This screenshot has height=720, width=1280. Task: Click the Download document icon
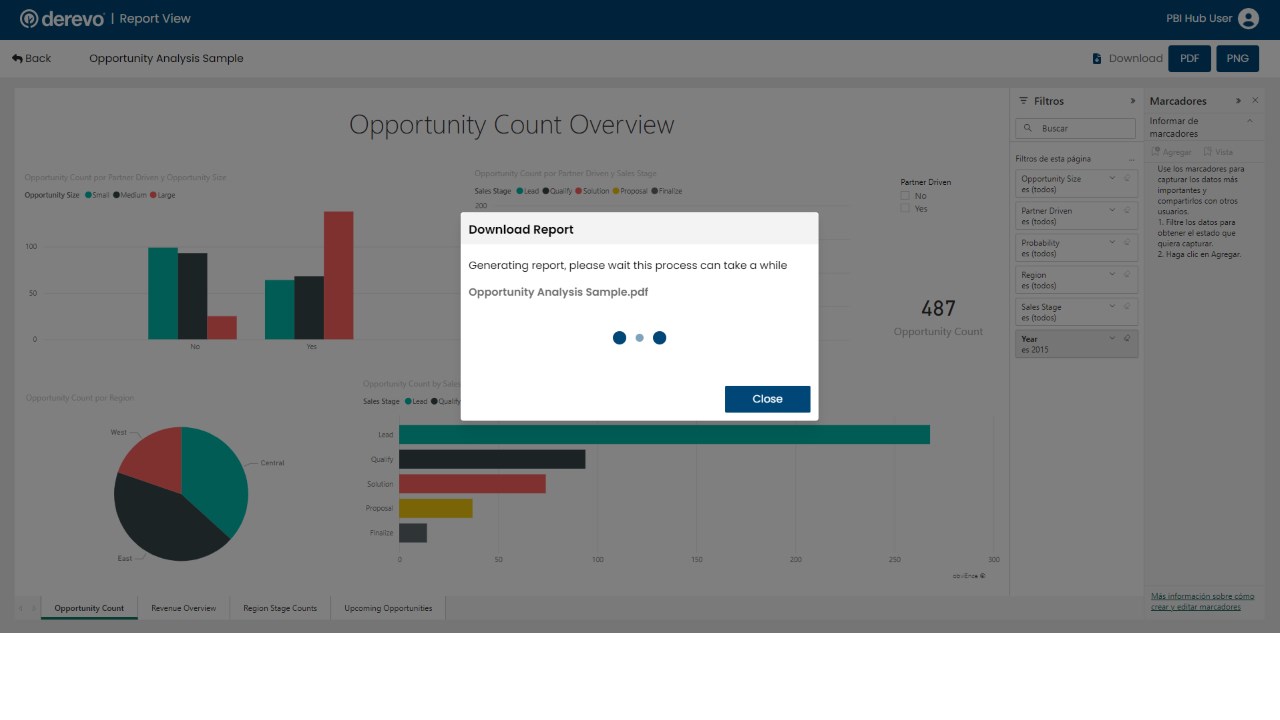(1097, 58)
